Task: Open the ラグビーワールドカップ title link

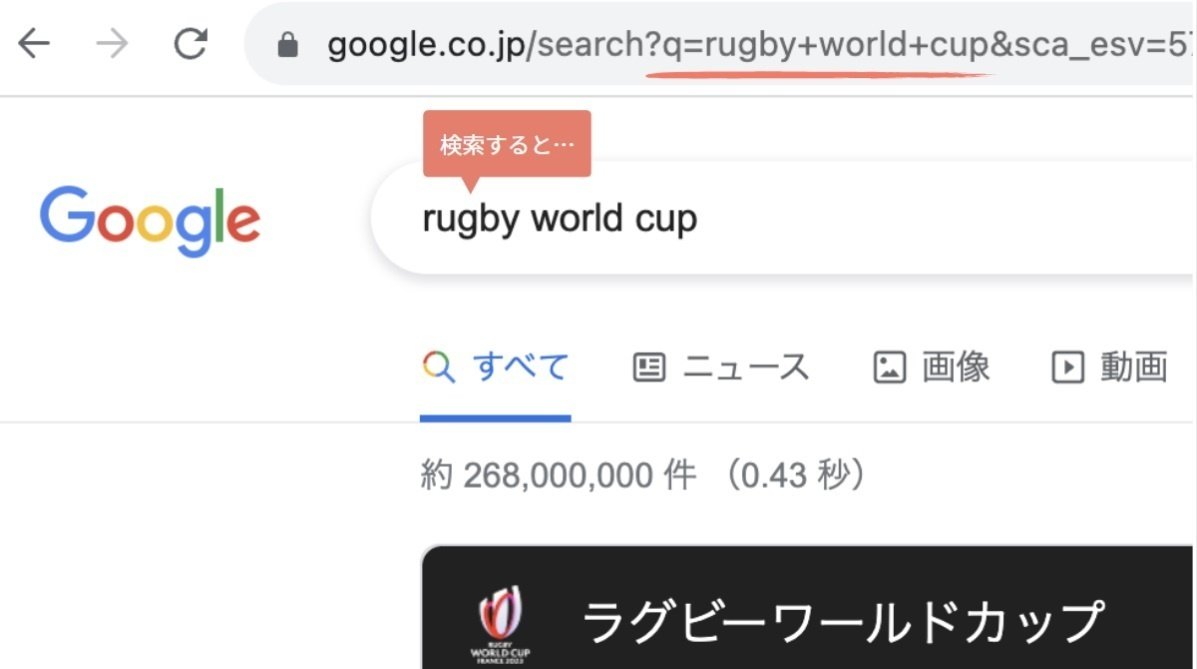Action: (x=844, y=622)
